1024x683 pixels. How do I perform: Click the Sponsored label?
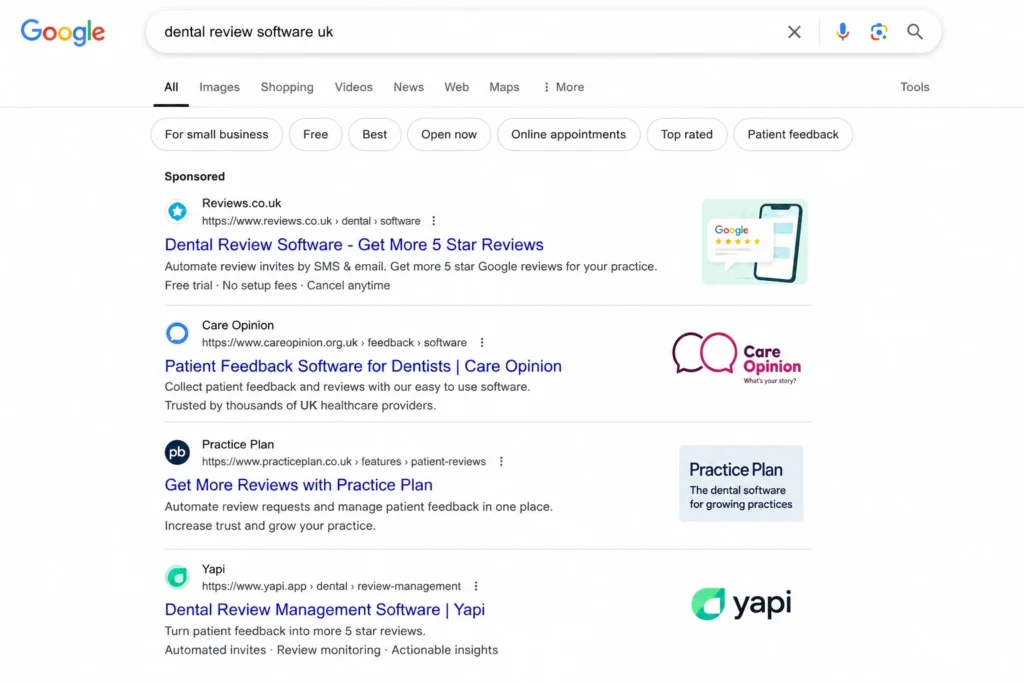[195, 176]
